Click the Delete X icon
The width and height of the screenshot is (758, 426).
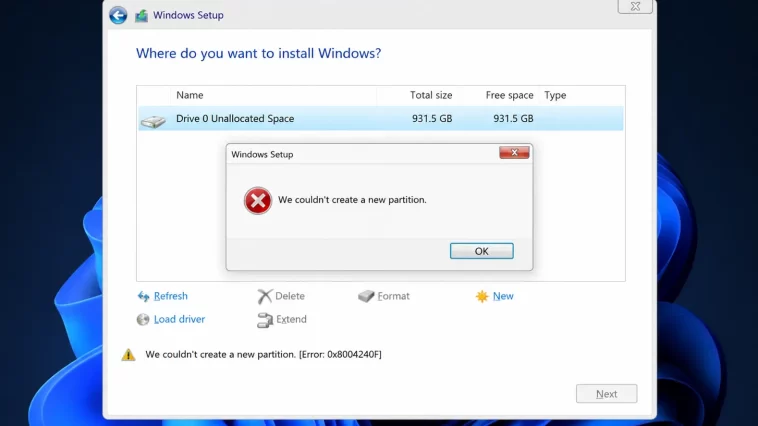pos(264,296)
